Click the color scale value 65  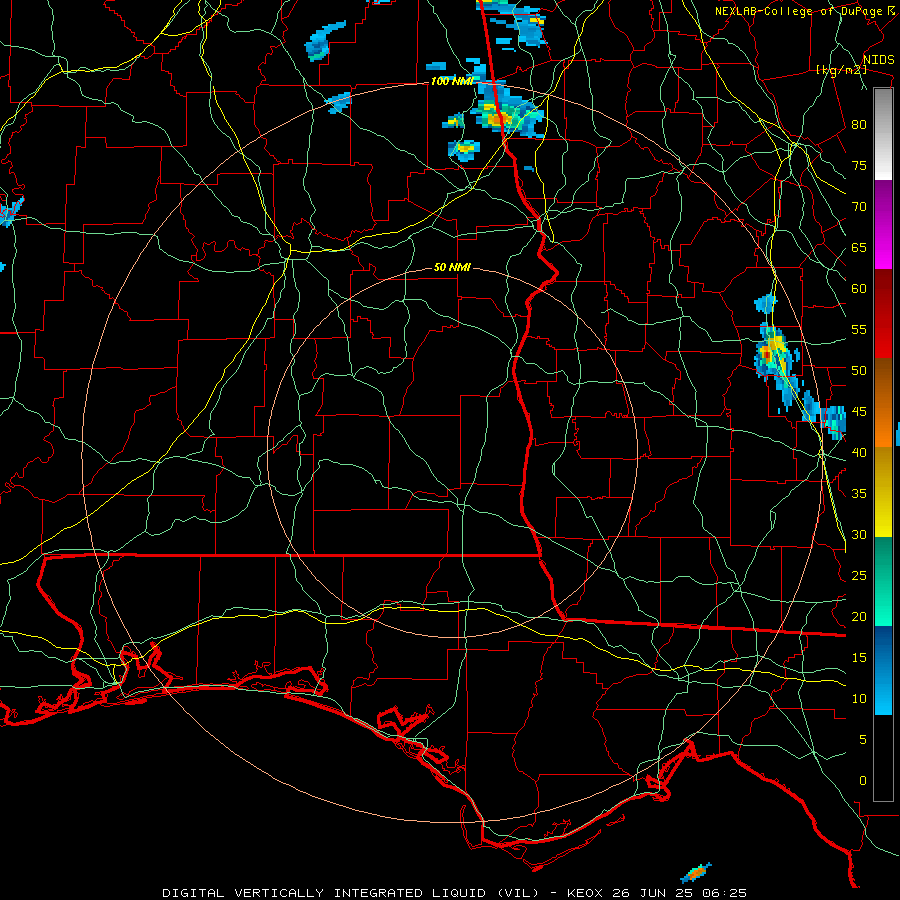point(859,247)
